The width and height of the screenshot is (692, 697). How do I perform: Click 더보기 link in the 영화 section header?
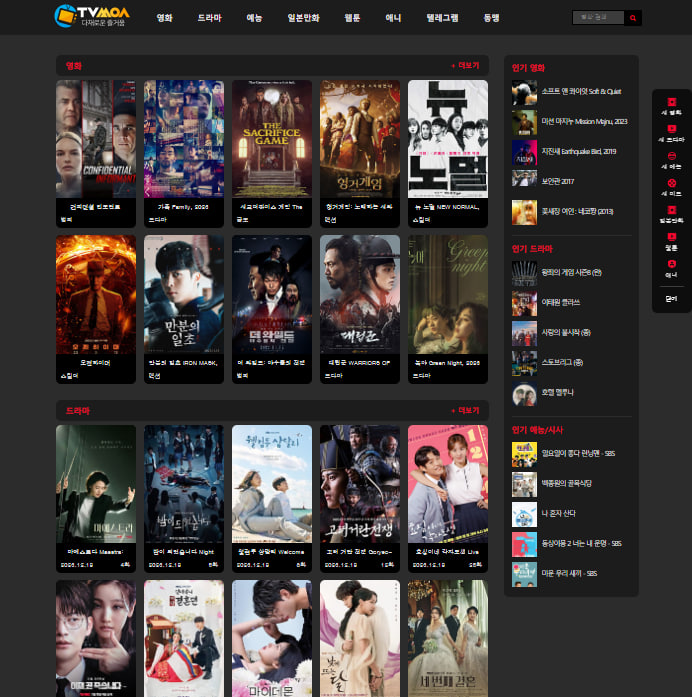coord(465,65)
